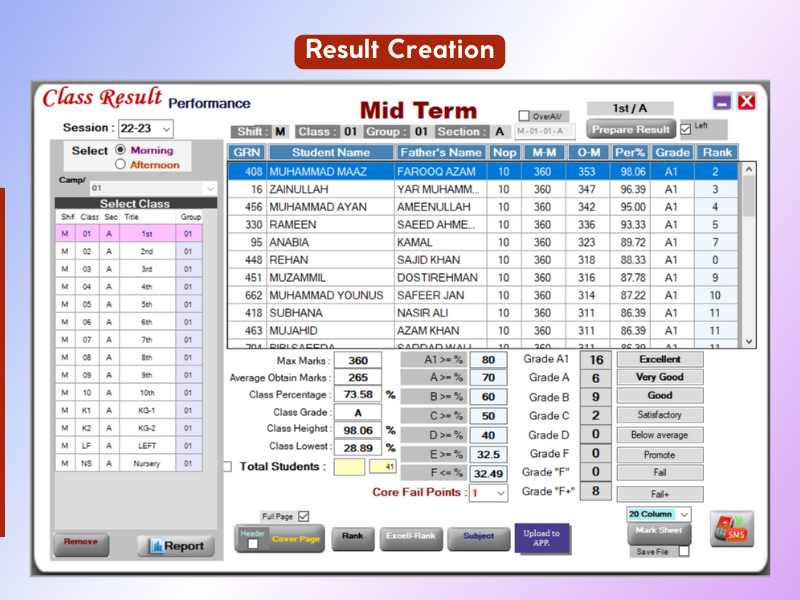Screen dimensions: 800x600
Task: Click the Prepare Result button
Action: (630, 130)
